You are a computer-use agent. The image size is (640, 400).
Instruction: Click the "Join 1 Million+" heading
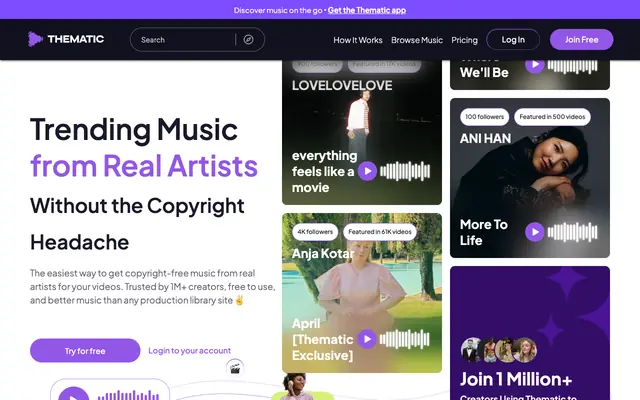point(516,379)
